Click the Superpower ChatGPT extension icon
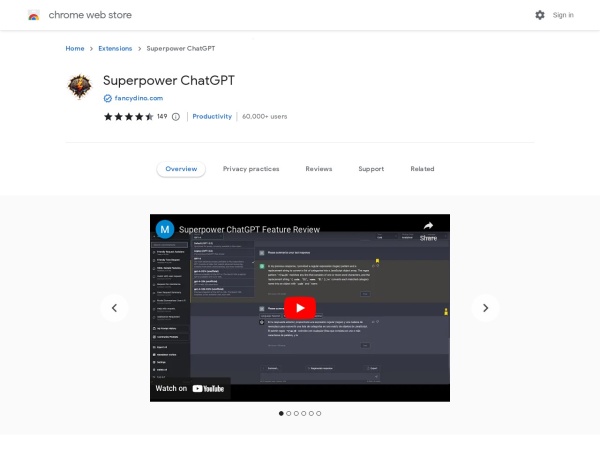Viewport: 600px width, 450px height. click(x=80, y=87)
